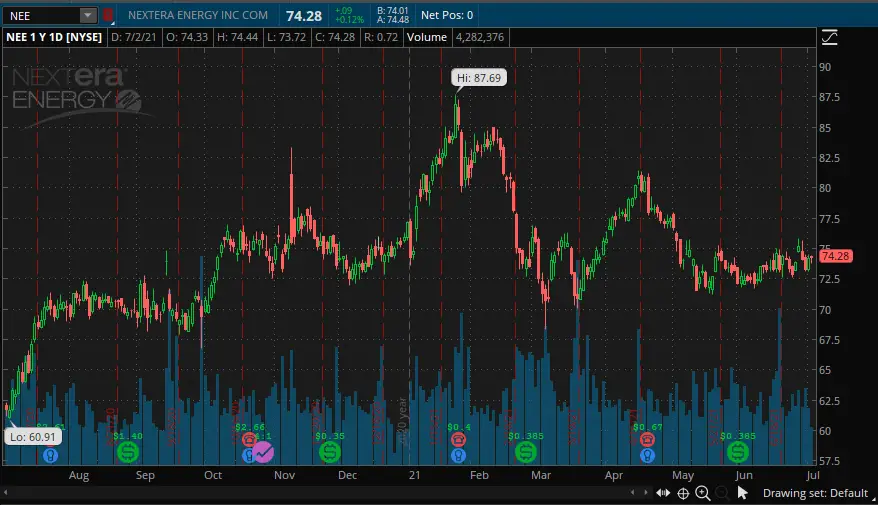Click the Mar label on time axis
Image resolution: width=878 pixels, height=505 pixels.
541,475
